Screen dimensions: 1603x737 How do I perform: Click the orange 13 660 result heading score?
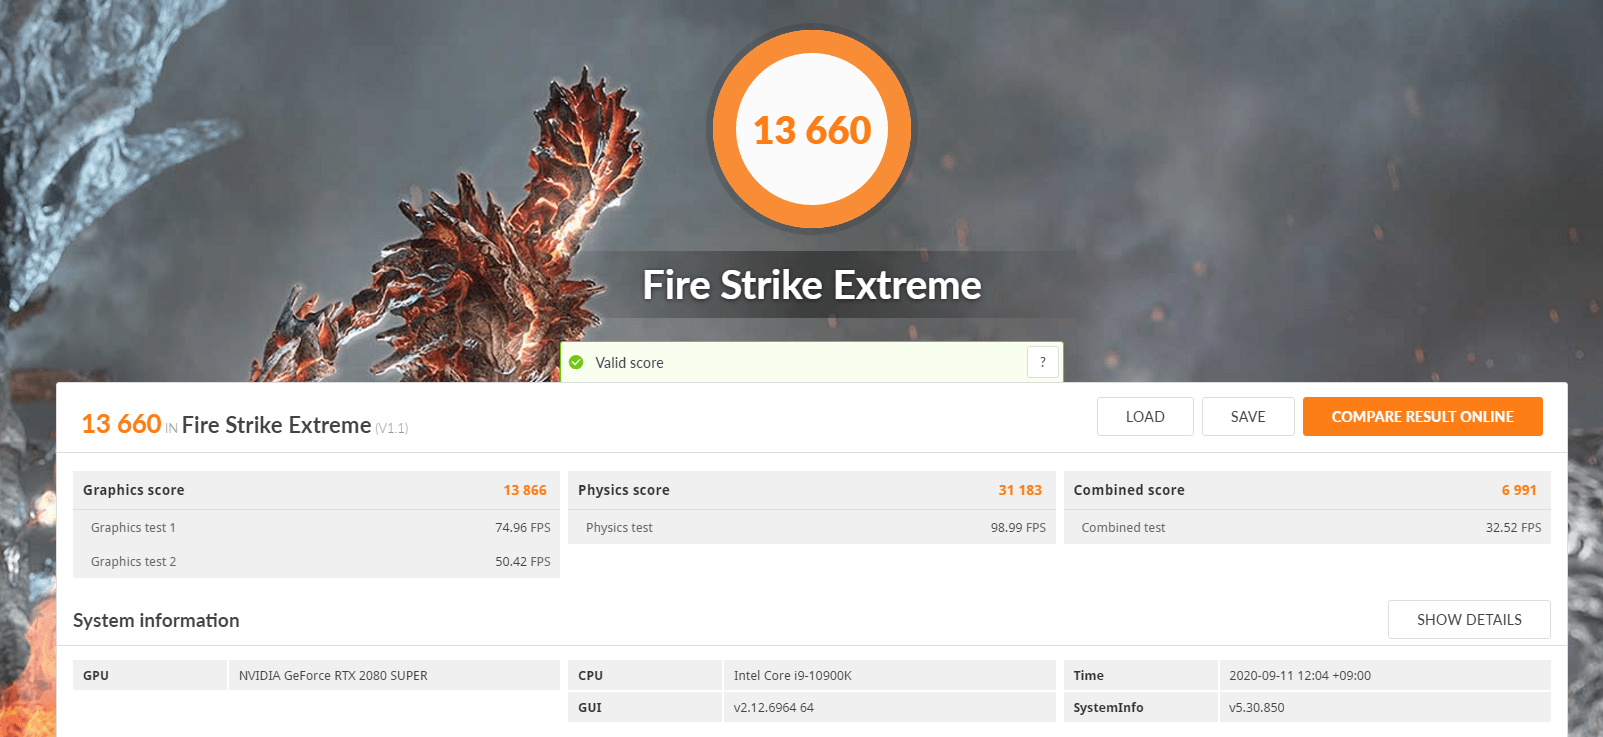click(121, 424)
